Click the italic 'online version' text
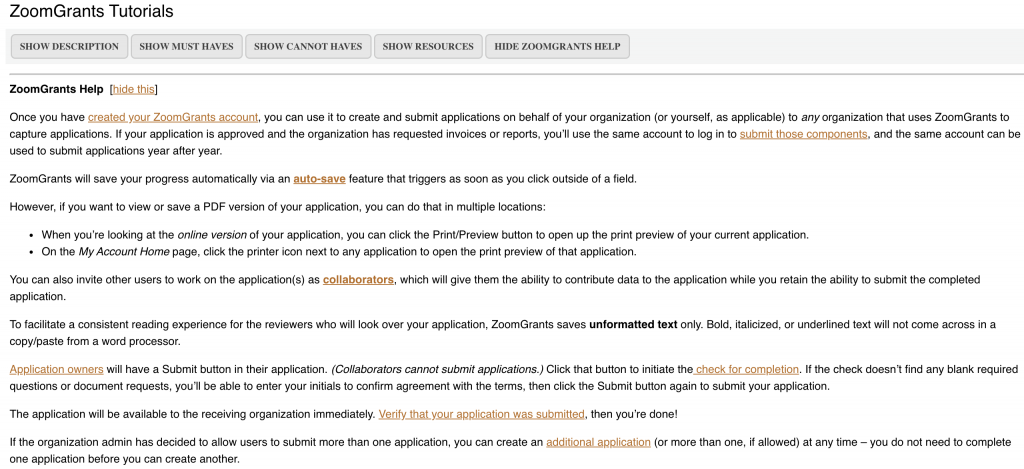This screenshot has height=469, width=1024. point(212,235)
